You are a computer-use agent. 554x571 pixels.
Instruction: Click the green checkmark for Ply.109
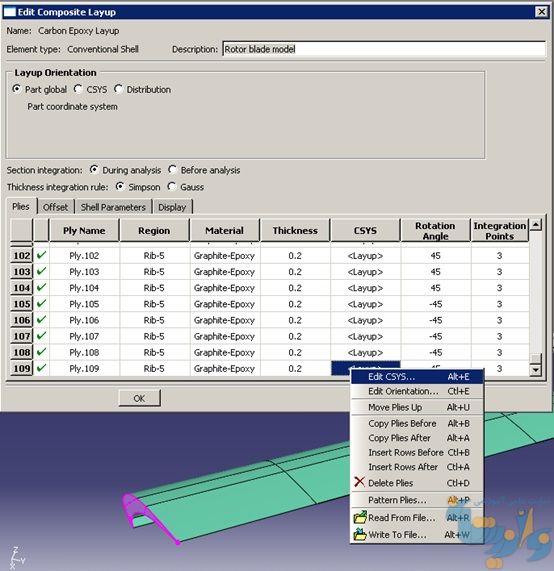pos(42,368)
